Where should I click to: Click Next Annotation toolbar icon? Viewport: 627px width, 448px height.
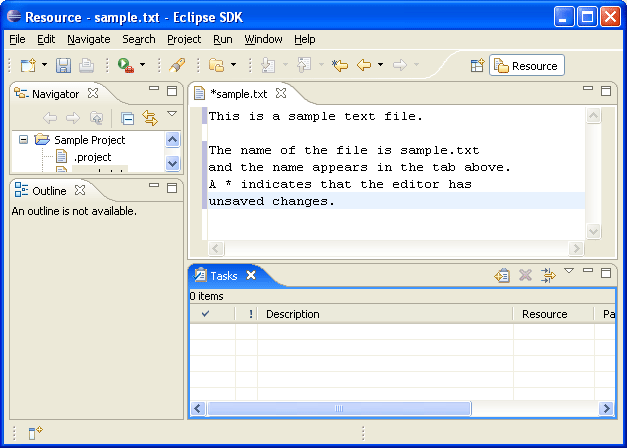coord(268,65)
